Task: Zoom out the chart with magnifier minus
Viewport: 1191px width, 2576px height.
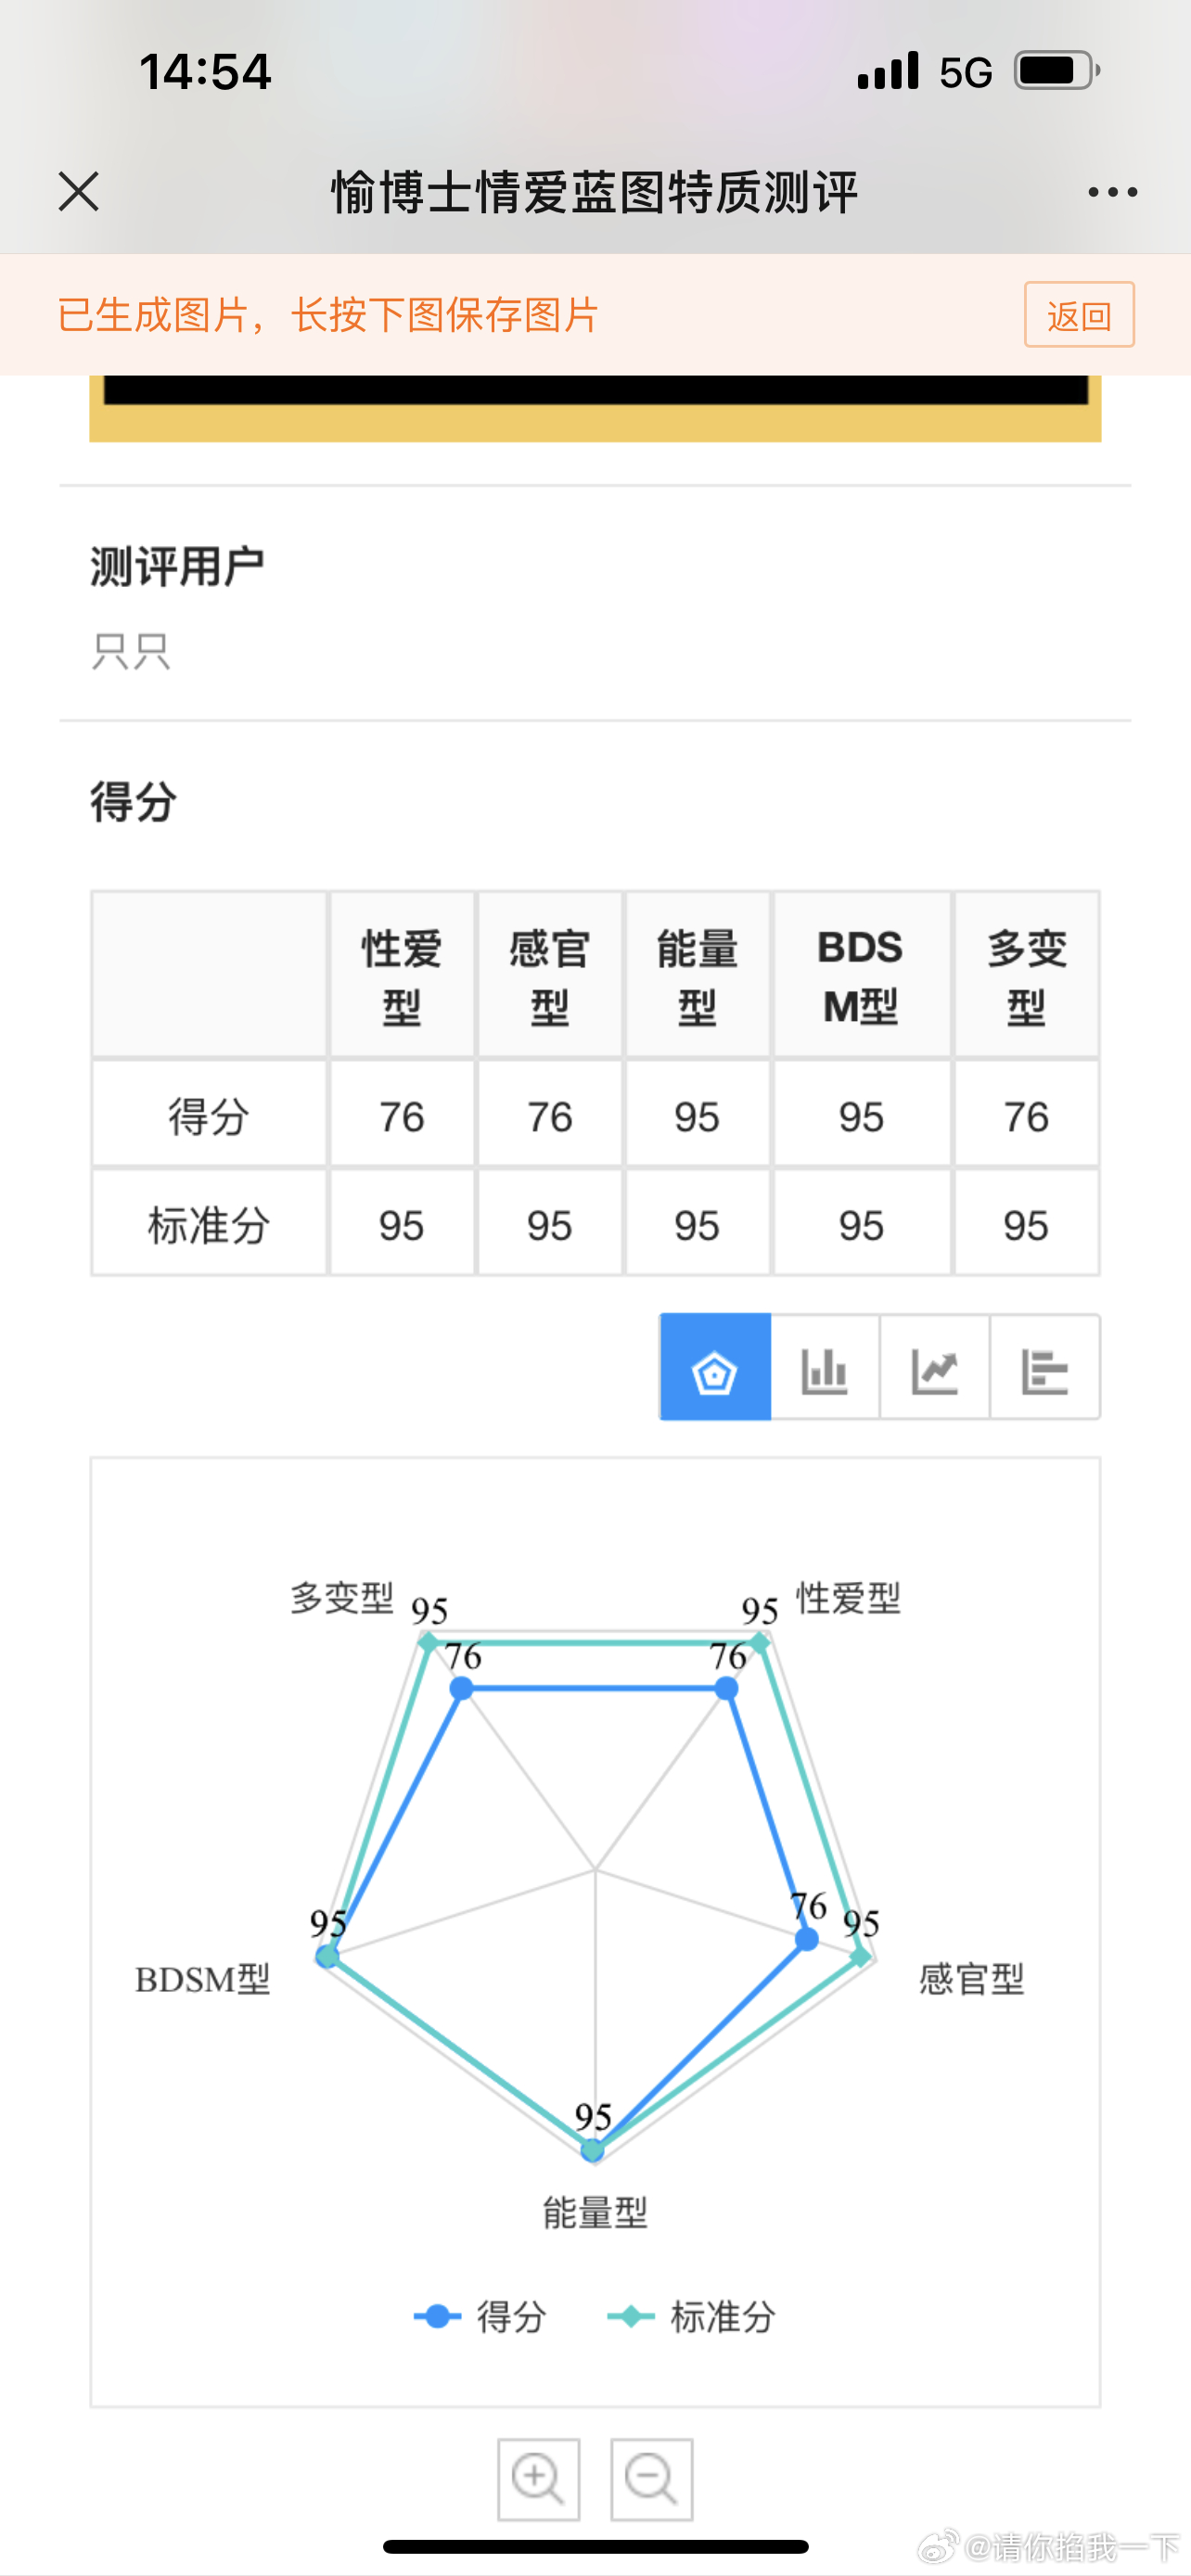Action: (652, 2480)
